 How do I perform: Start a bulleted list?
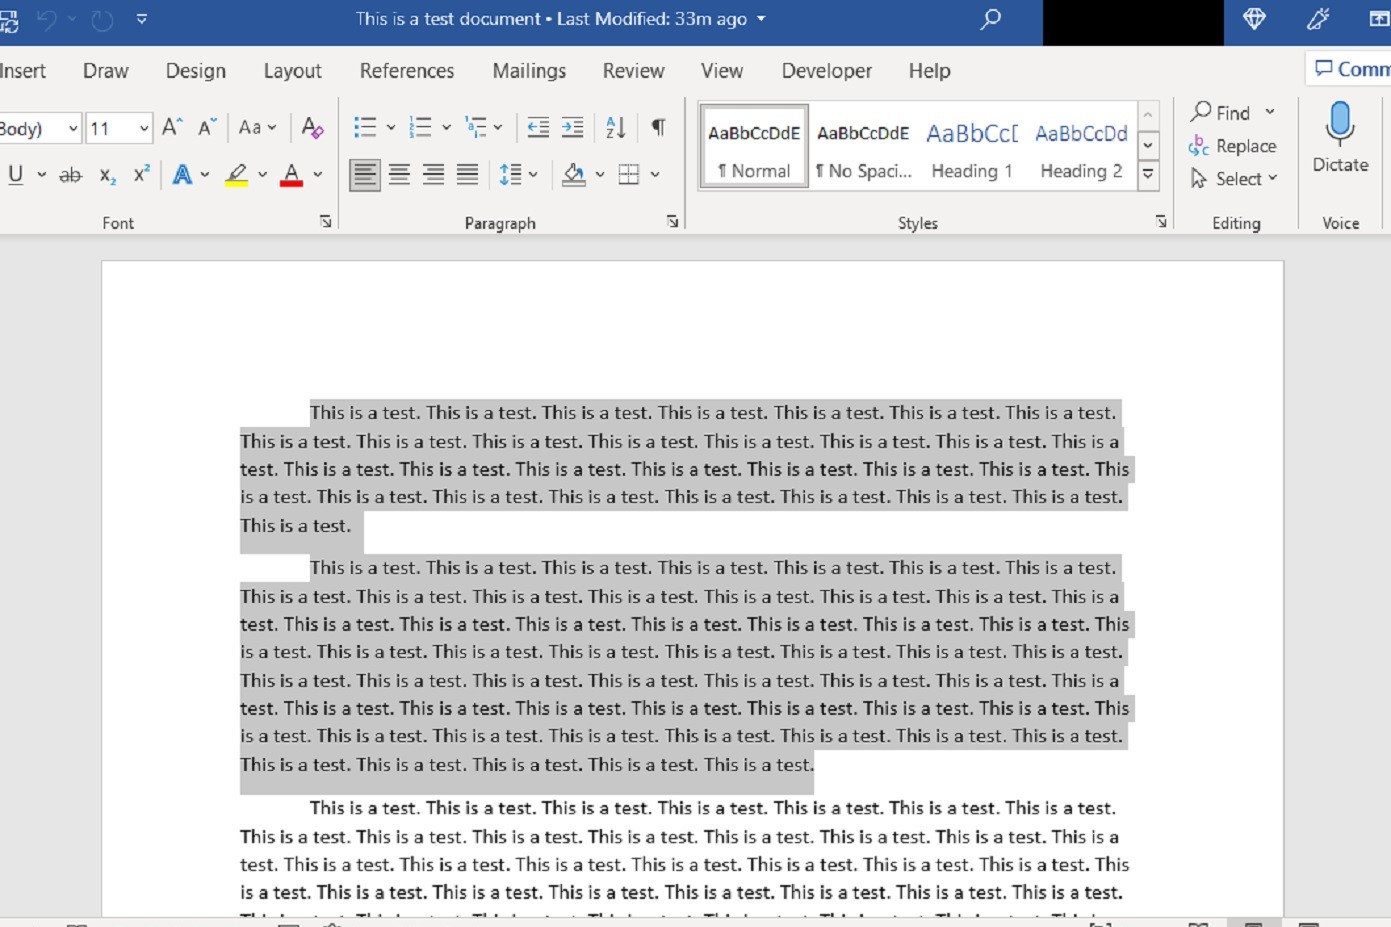(365, 127)
